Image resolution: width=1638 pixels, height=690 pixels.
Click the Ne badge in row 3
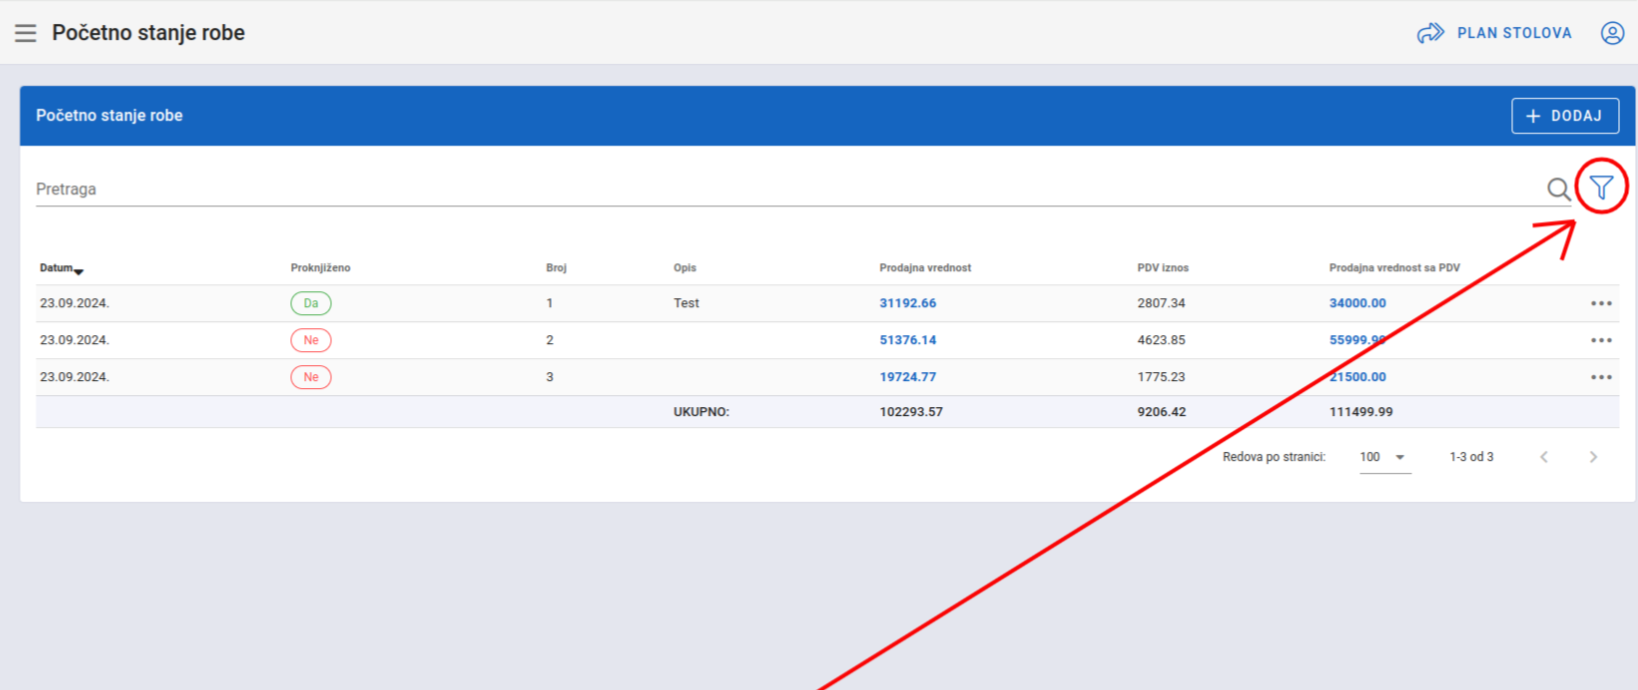[x=311, y=377]
